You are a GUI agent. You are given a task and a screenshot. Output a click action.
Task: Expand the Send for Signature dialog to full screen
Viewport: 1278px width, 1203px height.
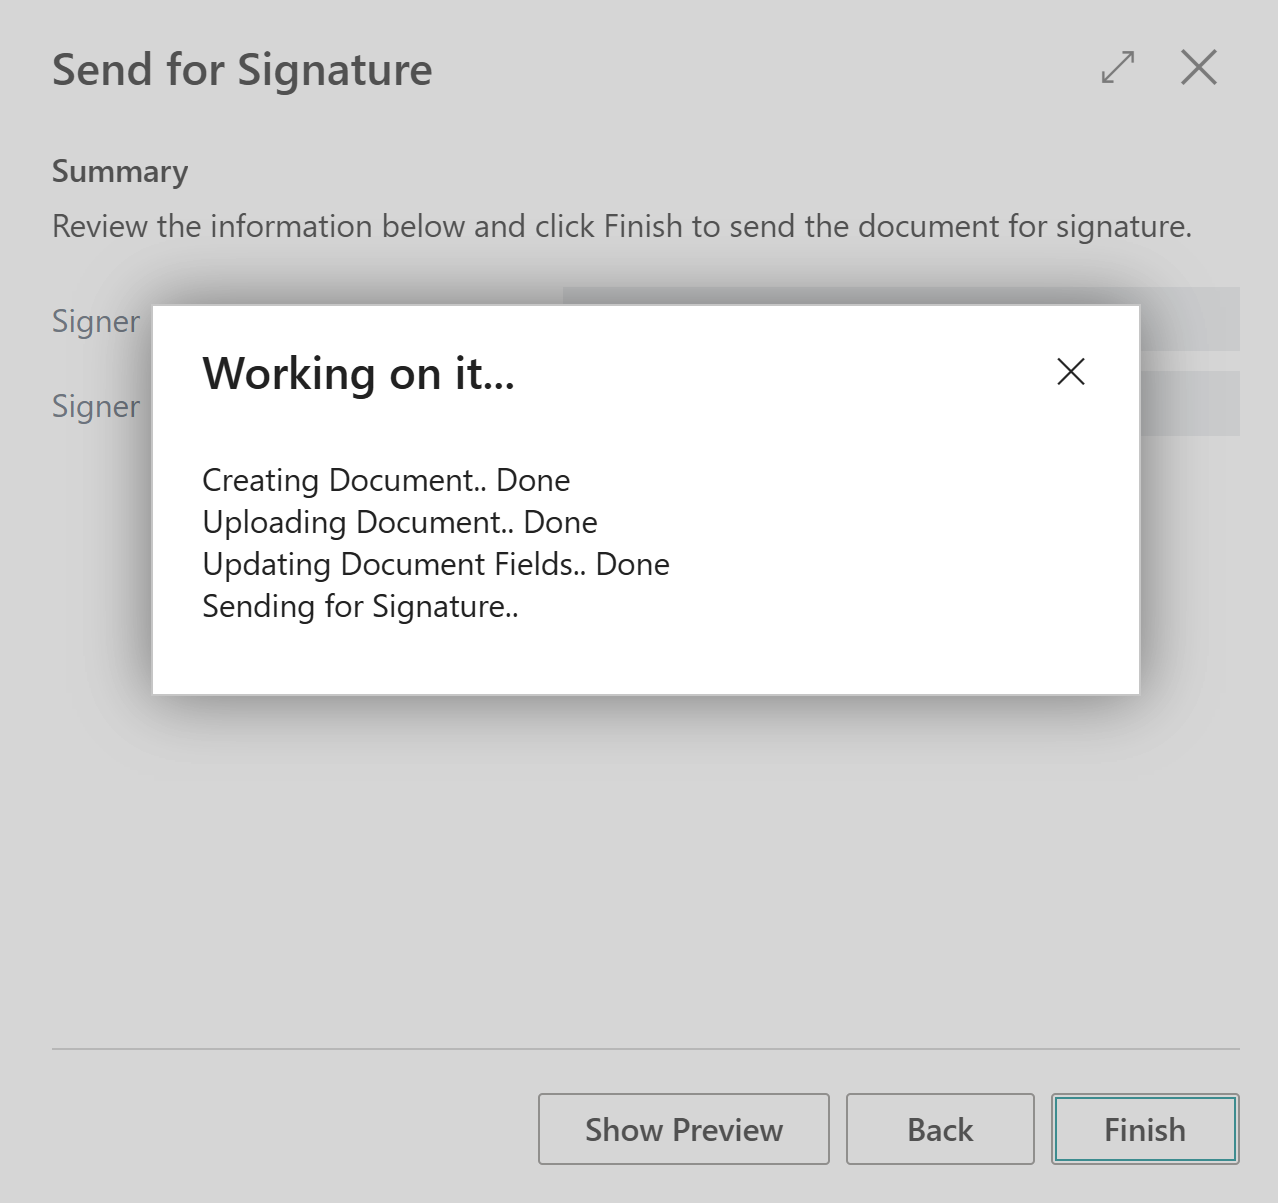click(1117, 67)
